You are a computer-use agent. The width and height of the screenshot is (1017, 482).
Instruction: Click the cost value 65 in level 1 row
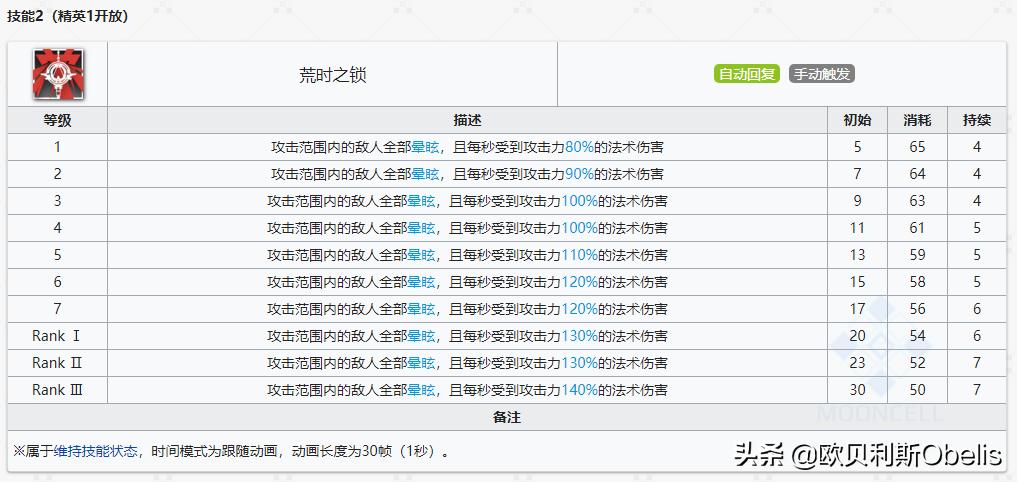[x=917, y=147]
